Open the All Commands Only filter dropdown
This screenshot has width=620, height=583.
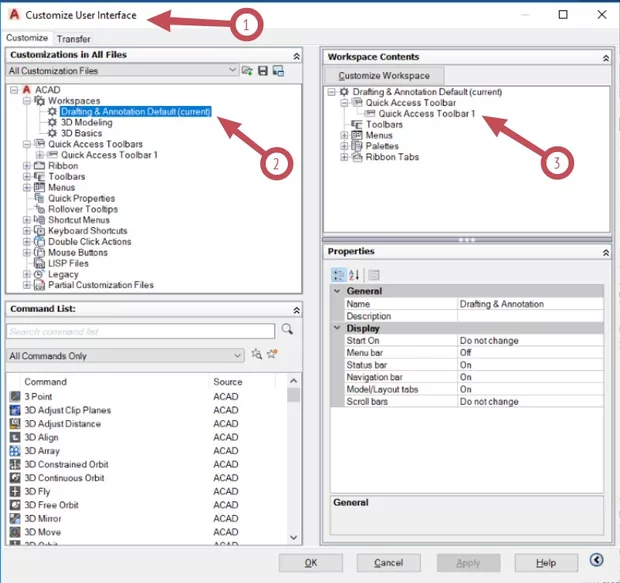237,355
